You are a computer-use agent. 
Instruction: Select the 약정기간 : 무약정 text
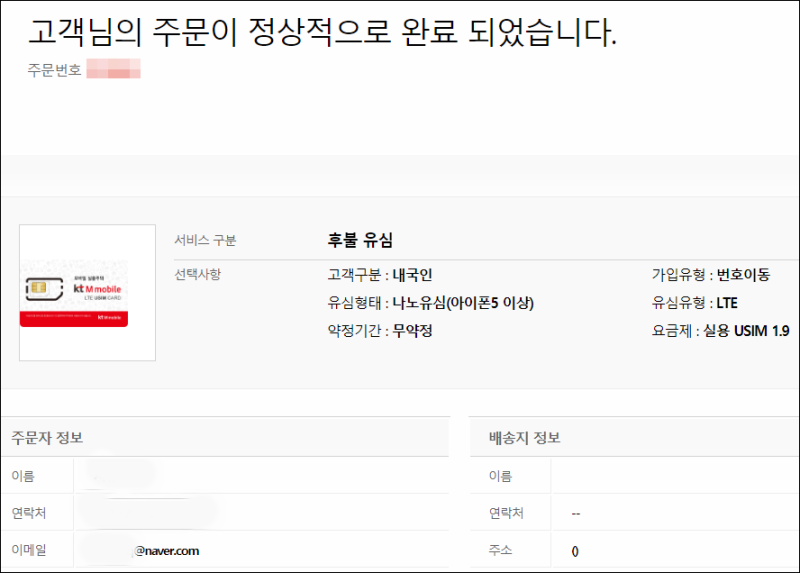click(380, 331)
